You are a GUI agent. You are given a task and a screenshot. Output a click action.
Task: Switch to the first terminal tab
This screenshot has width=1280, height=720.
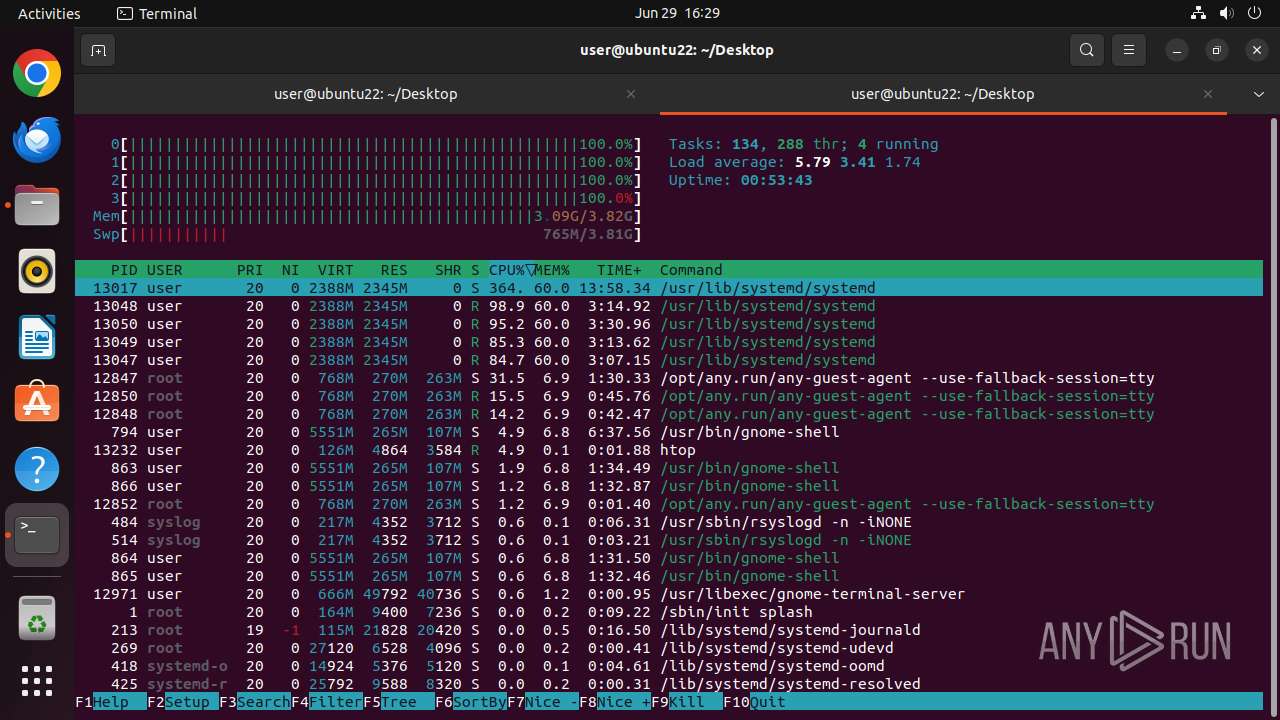tap(366, 94)
